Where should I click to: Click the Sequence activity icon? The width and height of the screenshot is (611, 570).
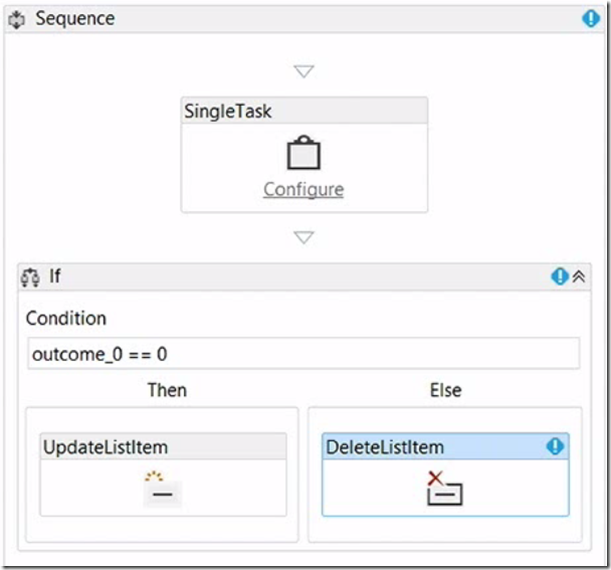[x=17, y=19]
